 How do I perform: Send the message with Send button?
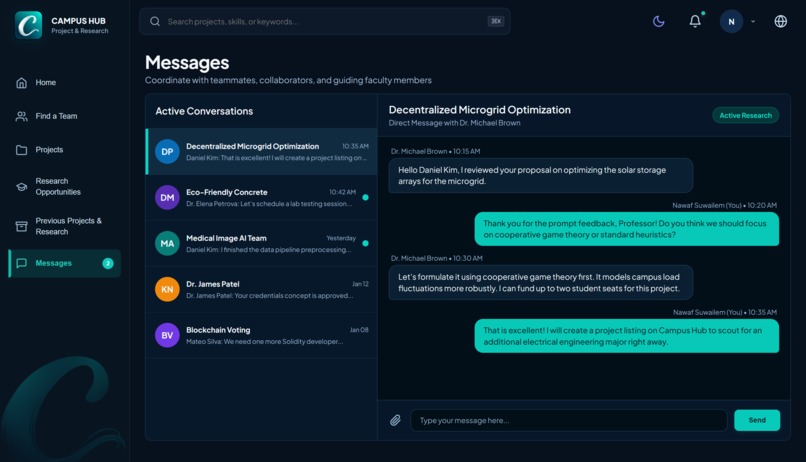757,420
